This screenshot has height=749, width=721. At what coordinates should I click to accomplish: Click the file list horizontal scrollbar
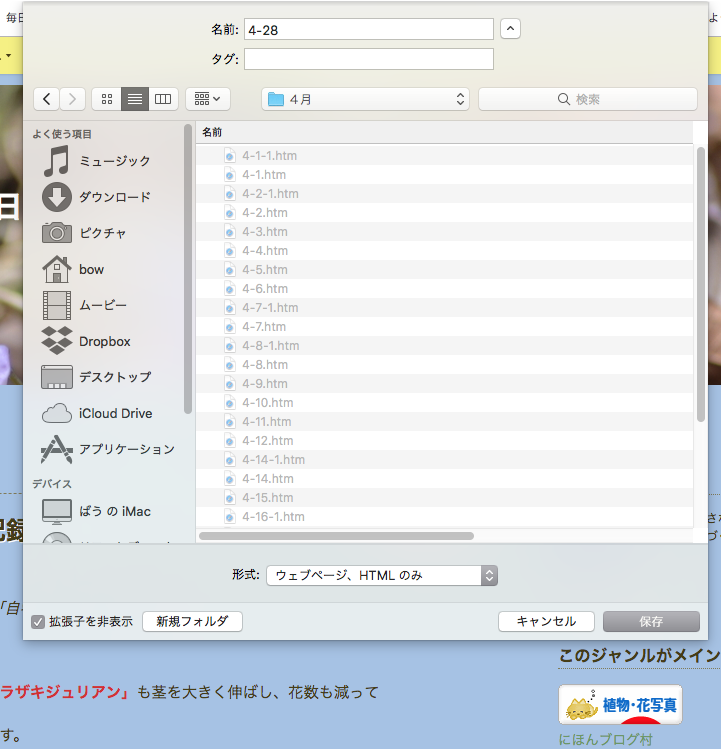[x=336, y=536]
